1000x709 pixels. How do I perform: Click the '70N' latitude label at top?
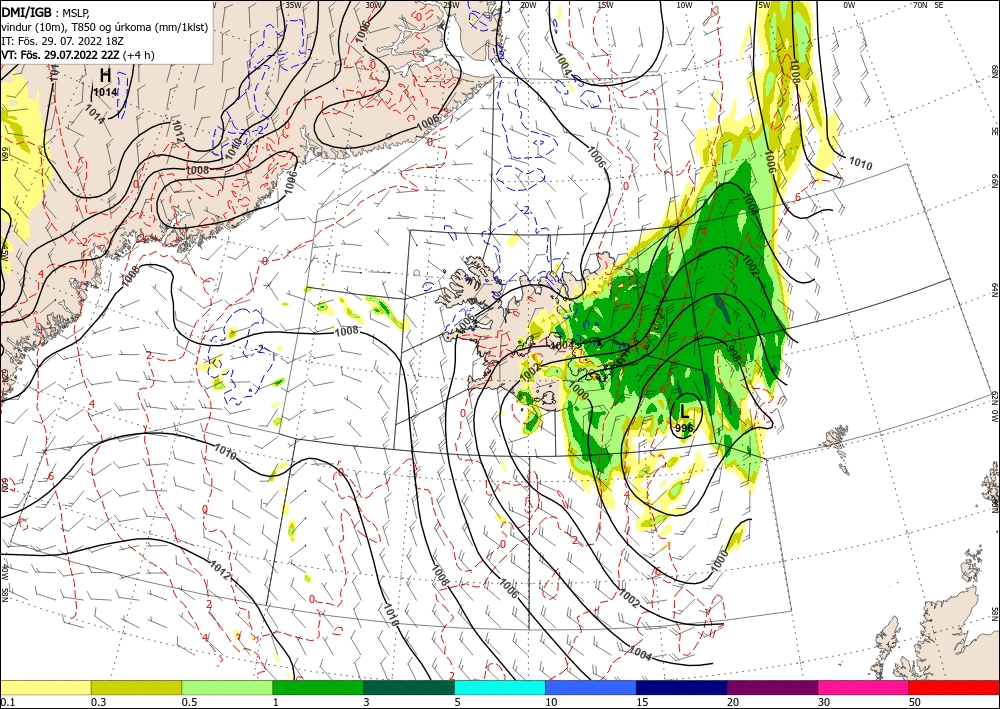tap(920, 4)
